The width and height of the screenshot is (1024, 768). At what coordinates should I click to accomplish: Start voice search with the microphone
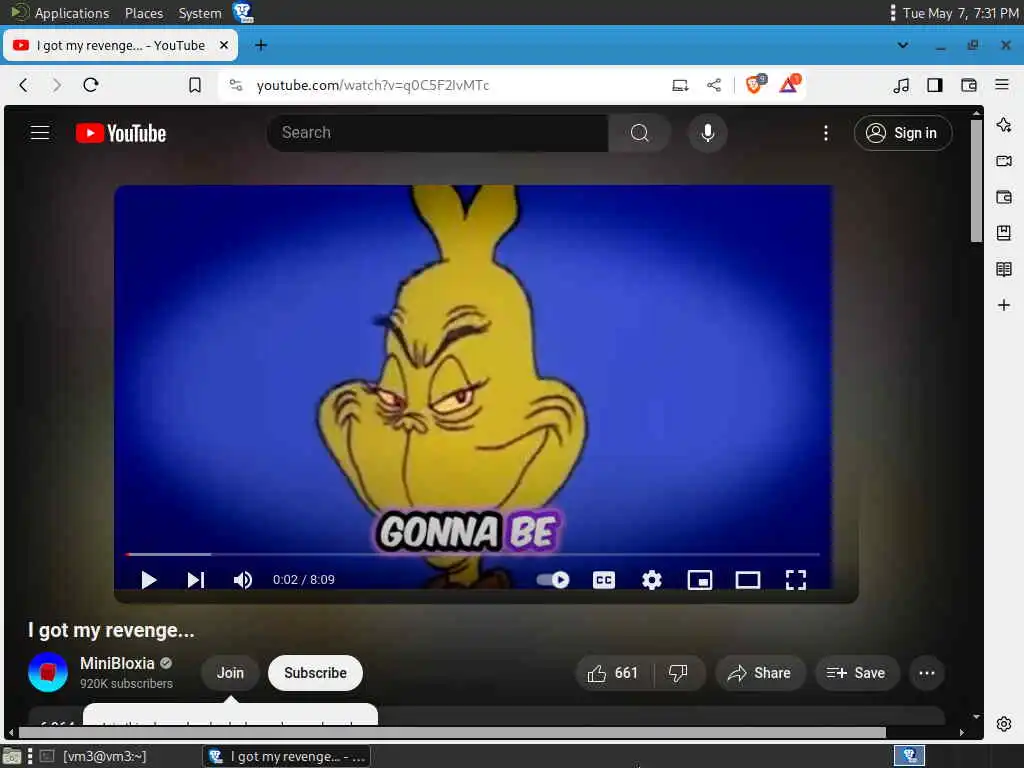(x=707, y=133)
